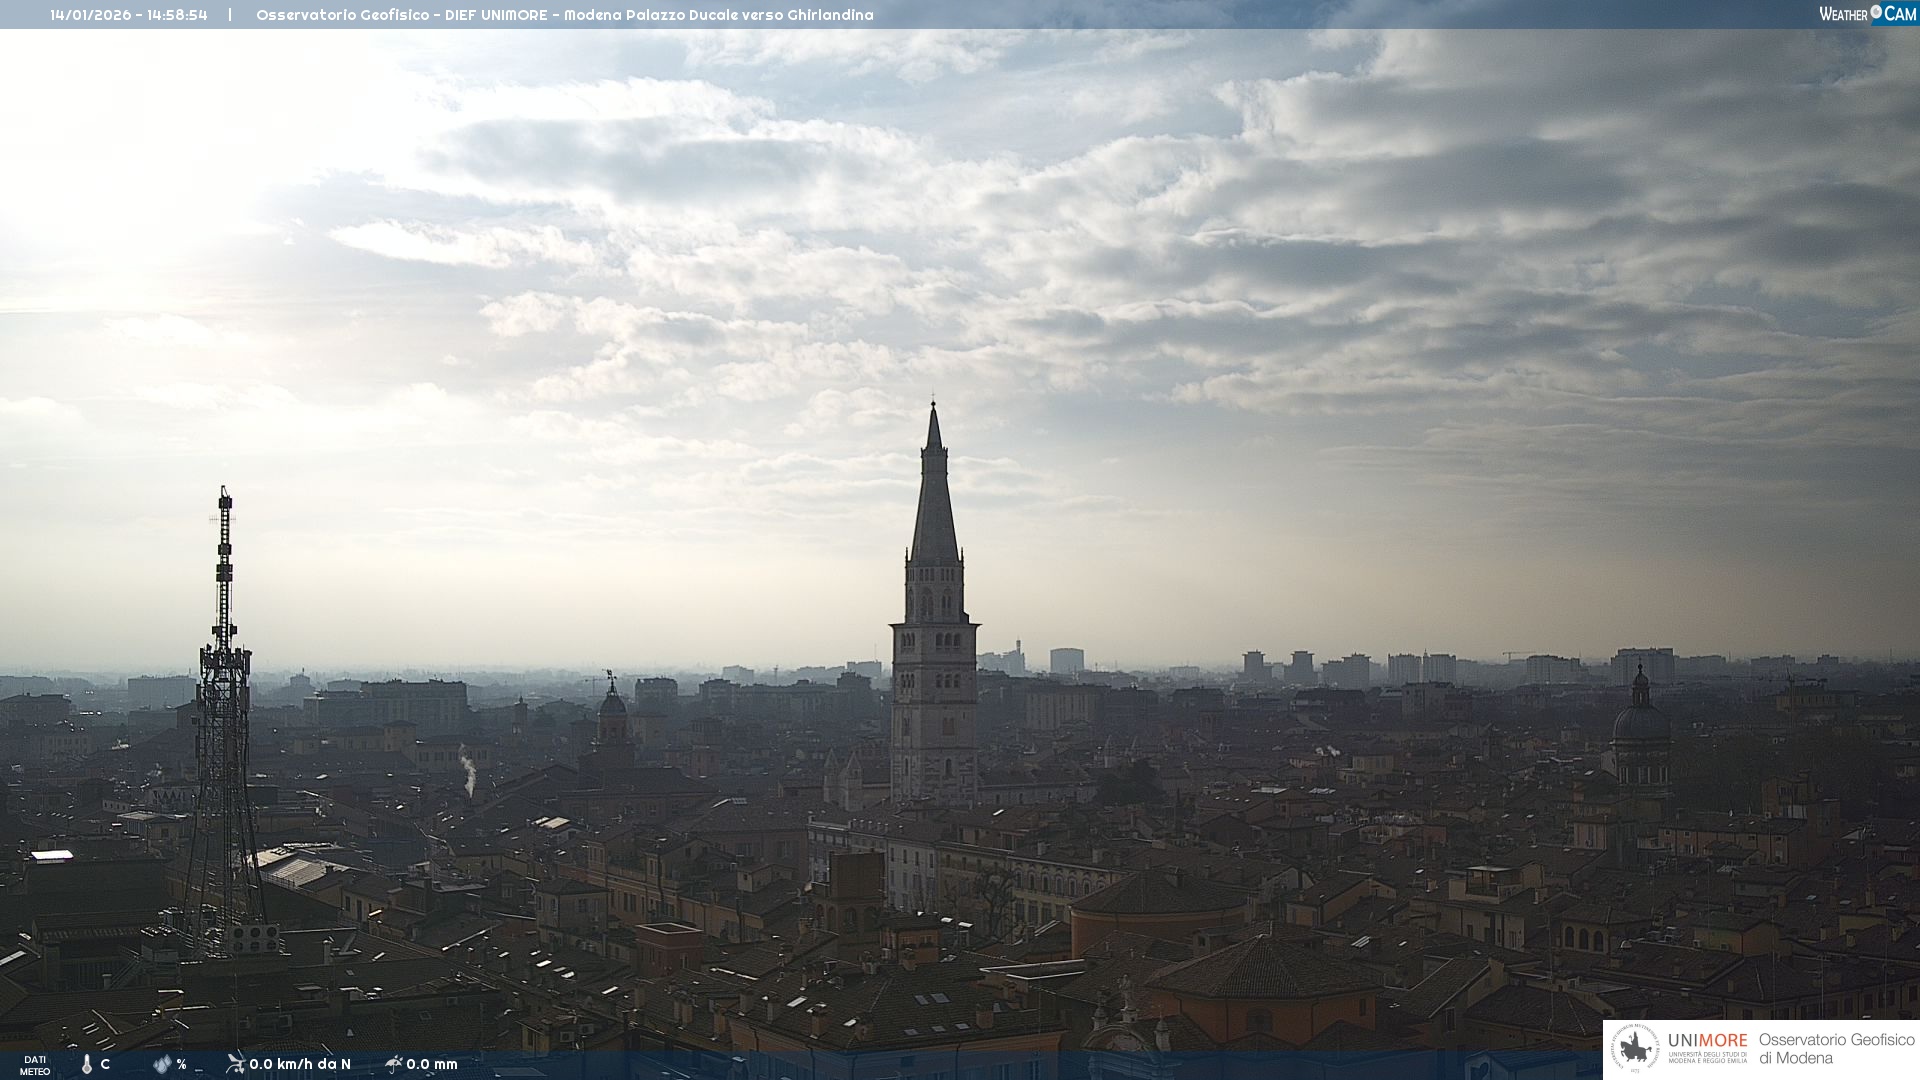The image size is (1920, 1080).
Task: Click the UNIMORE horseman seal emblem
Action: coord(1635,1049)
